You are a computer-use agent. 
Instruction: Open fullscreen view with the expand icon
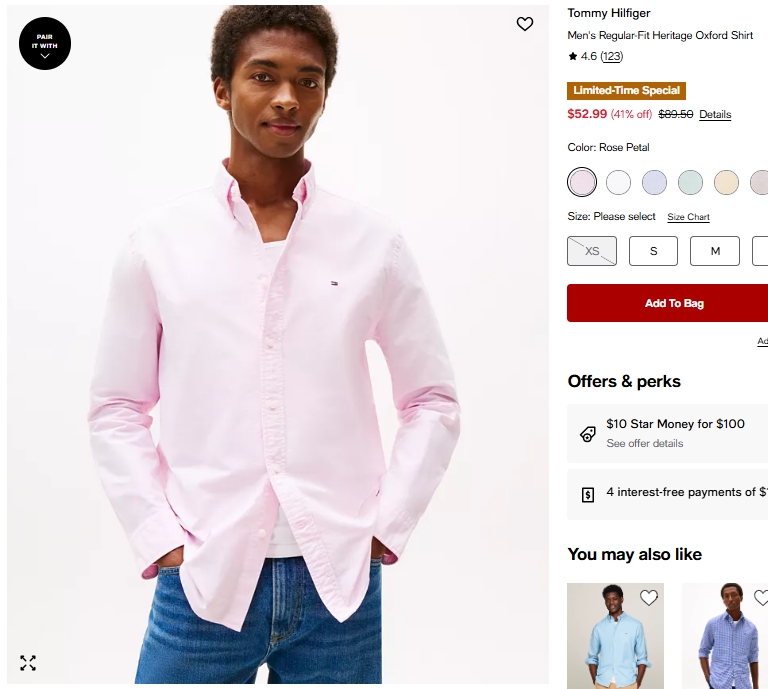[x=28, y=663]
